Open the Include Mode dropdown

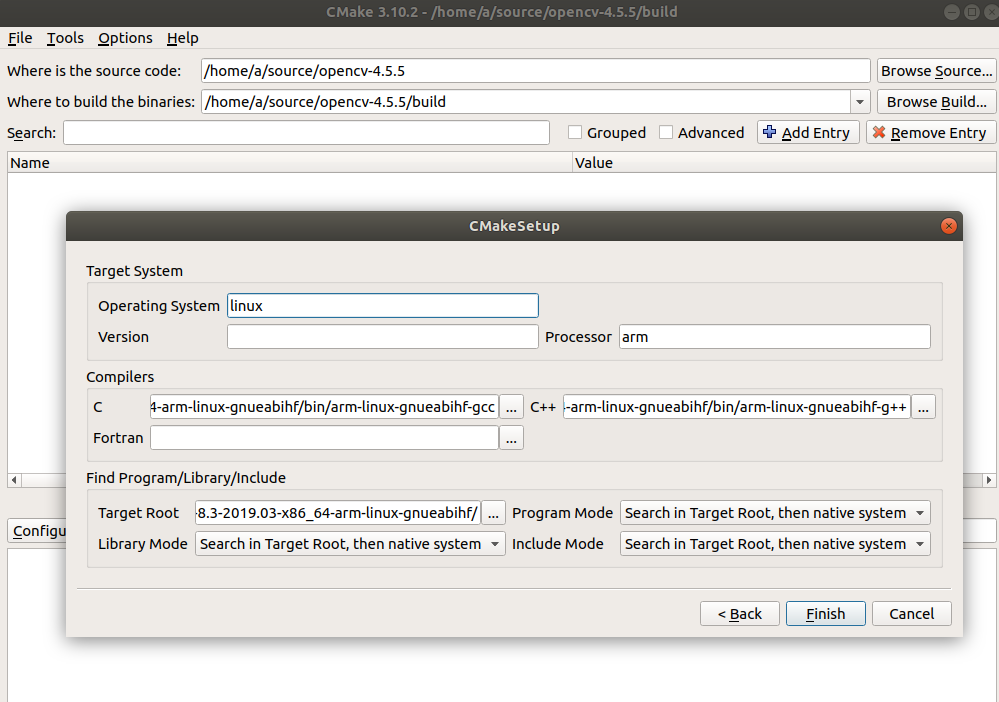pos(775,544)
